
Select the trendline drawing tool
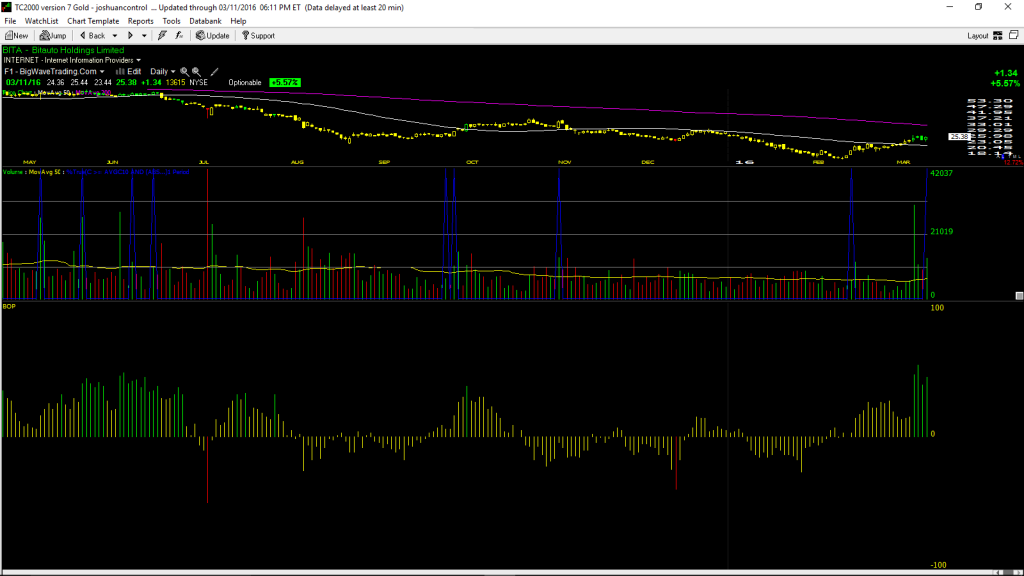(x=214, y=72)
